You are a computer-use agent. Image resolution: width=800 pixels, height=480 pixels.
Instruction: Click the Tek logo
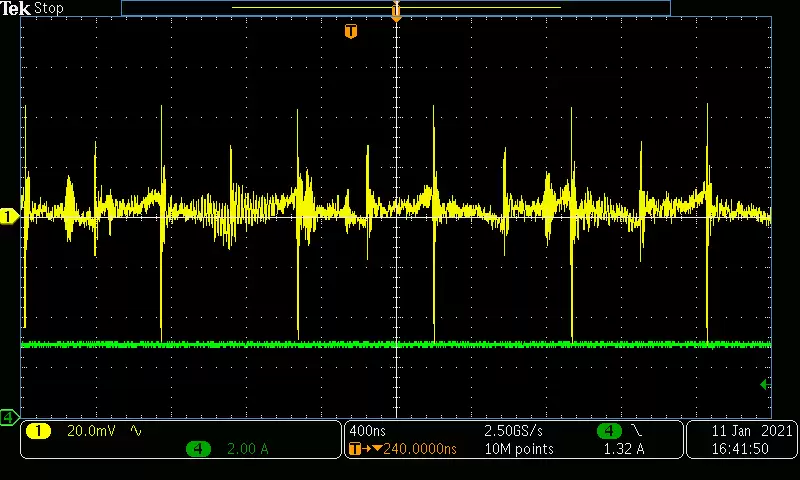[x=16, y=8]
